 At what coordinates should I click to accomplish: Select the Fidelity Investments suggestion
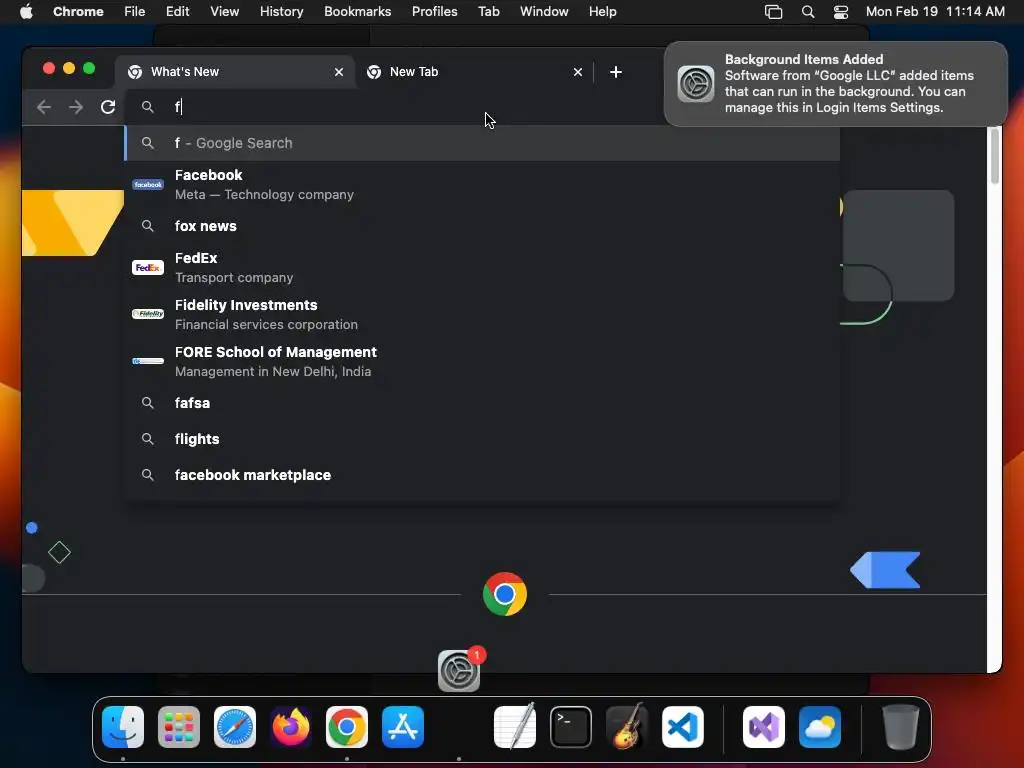point(482,315)
